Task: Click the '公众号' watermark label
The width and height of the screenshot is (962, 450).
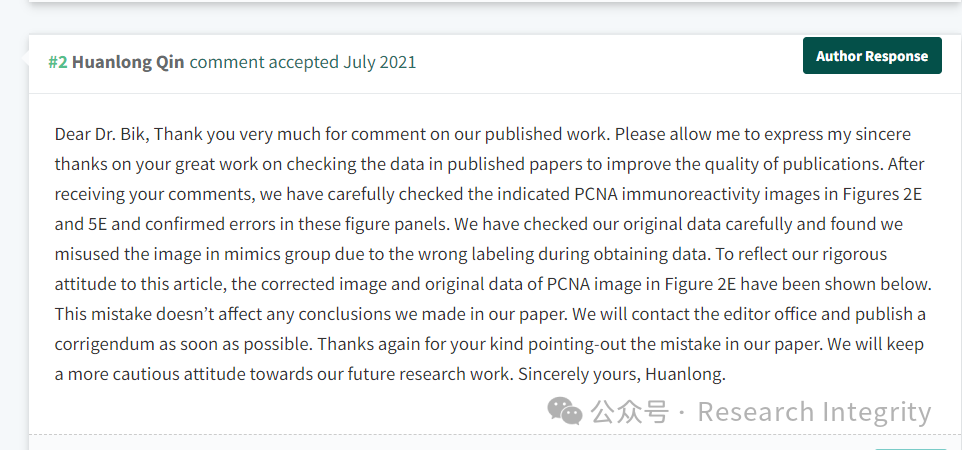Action: pyautogui.click(x=629, y=411)
